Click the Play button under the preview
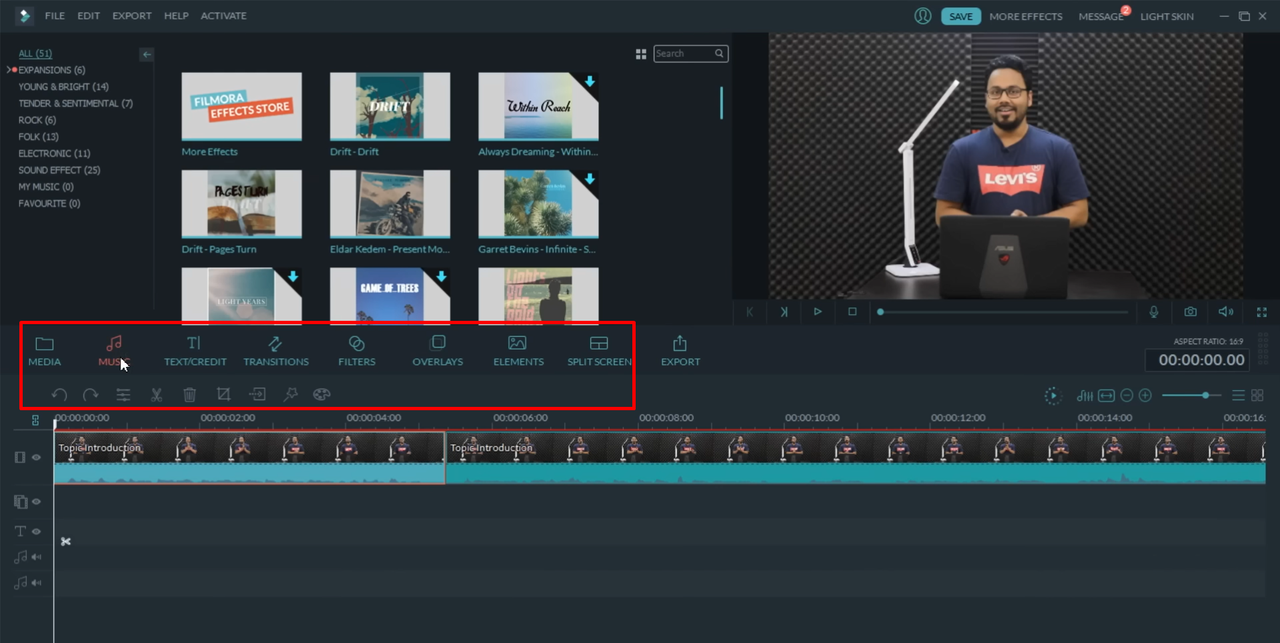Screen dimensions: 1280x643 [x=817, y=312]
